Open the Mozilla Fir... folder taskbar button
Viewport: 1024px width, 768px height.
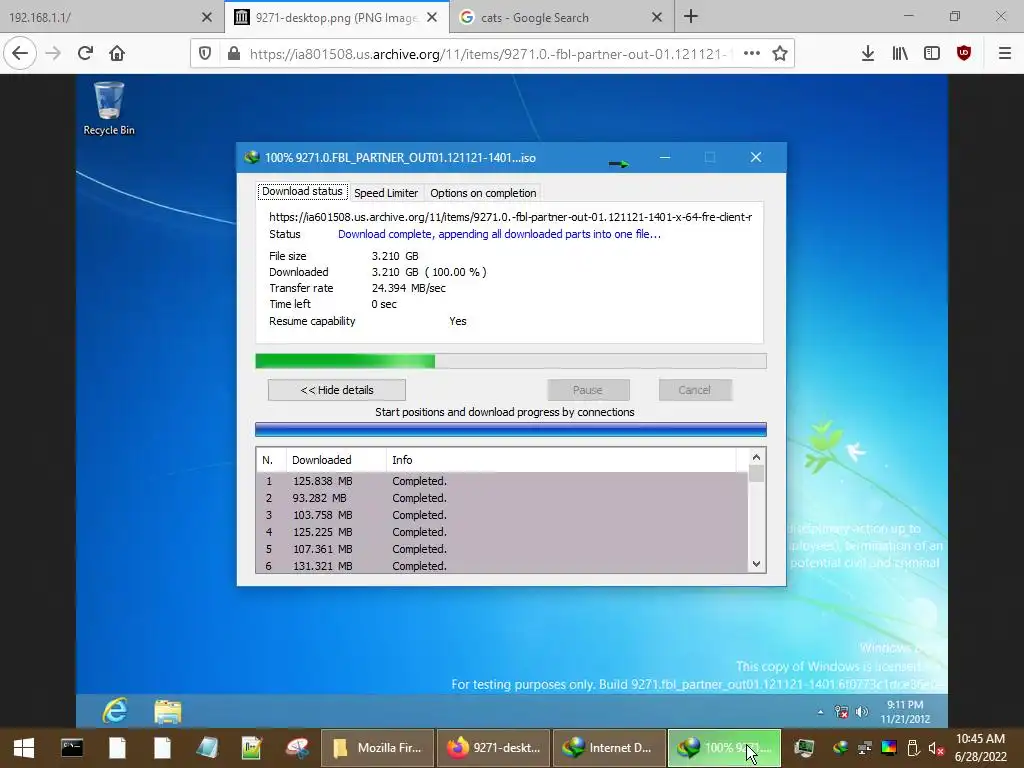tap(377, 748)
